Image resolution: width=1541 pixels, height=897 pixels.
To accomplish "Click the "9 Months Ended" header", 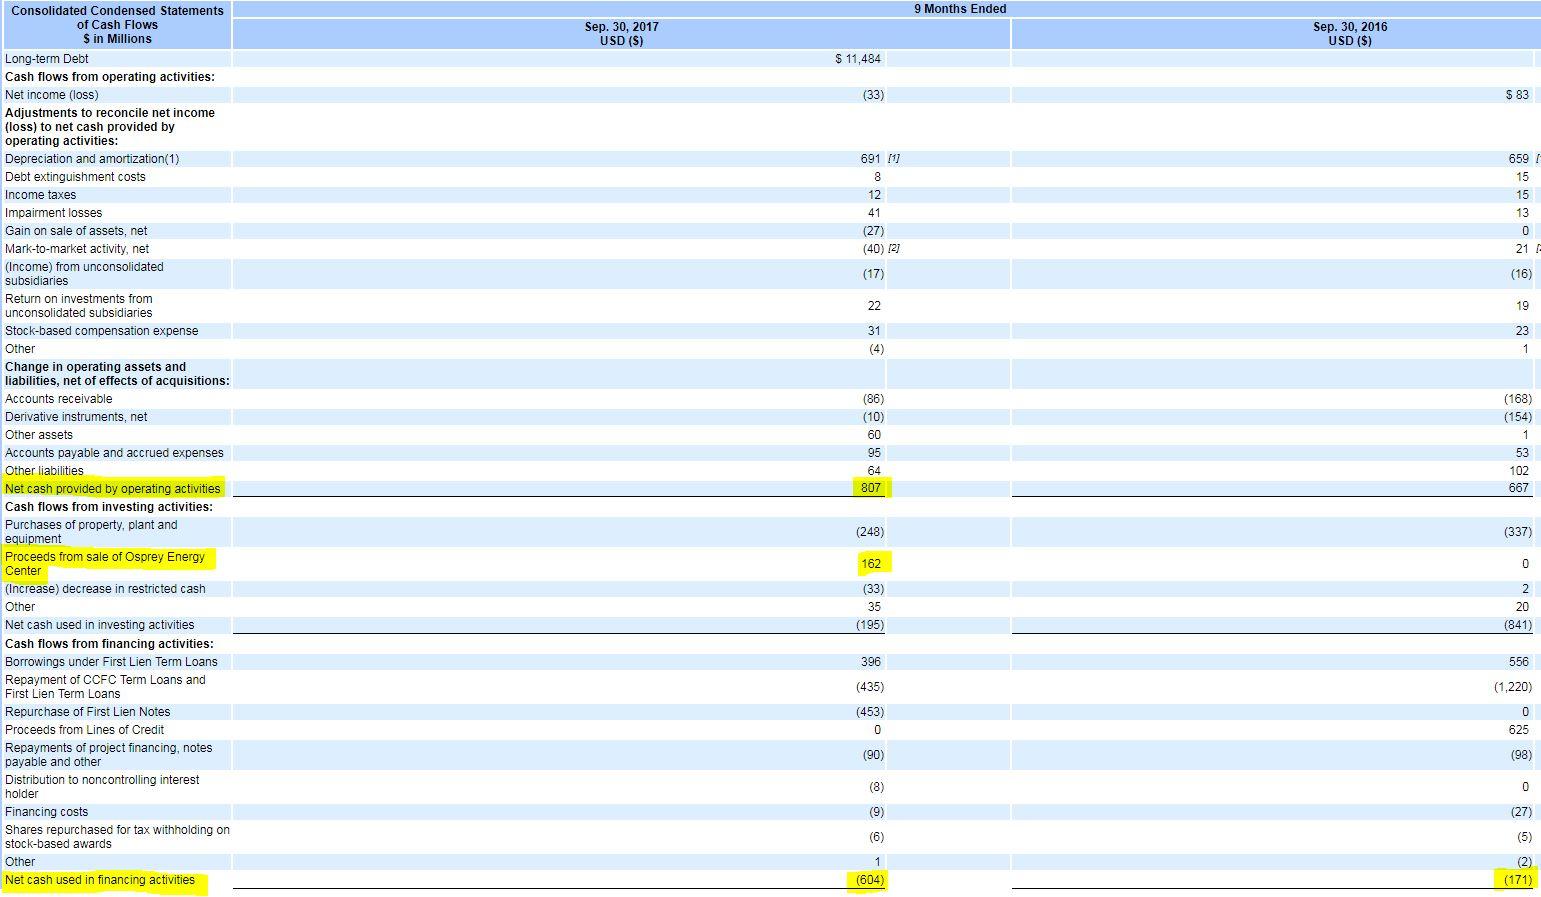I will [960, 9].
